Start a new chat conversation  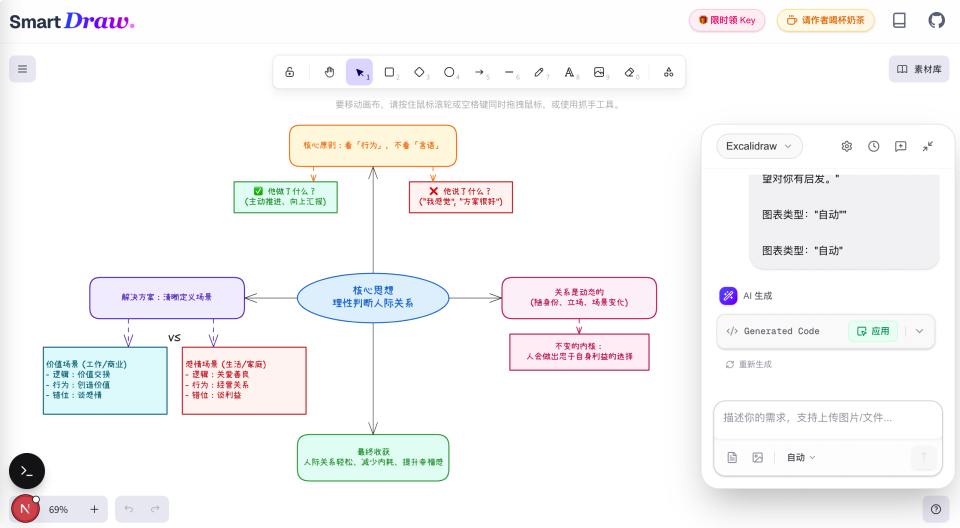pos(901,146)
